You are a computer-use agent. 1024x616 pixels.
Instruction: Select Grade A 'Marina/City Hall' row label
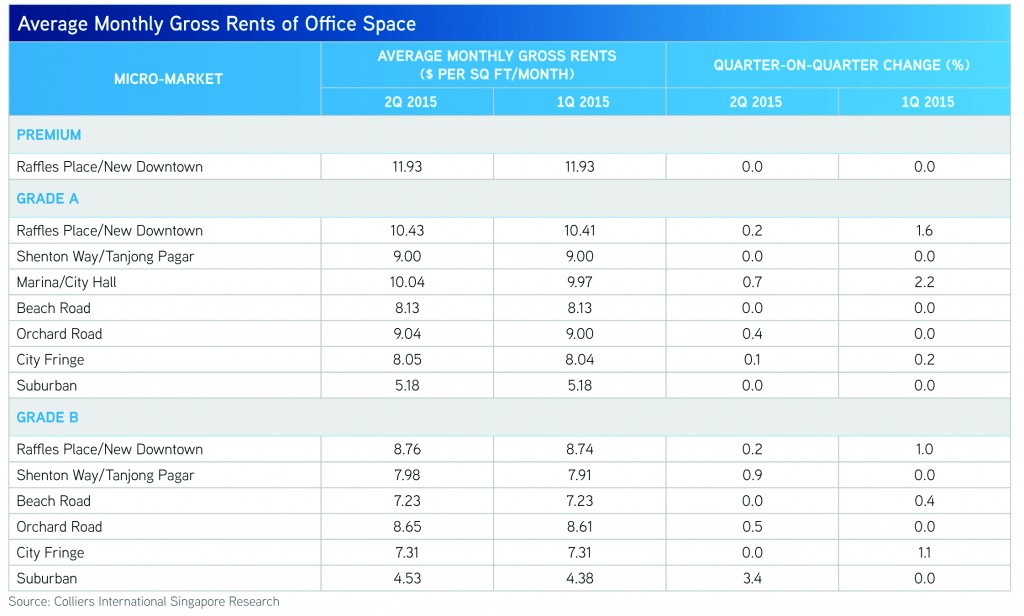67,282
